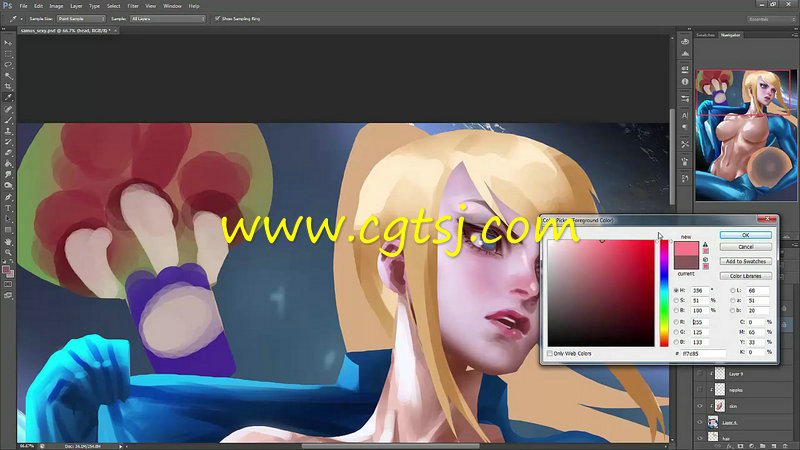Select the Zoom tool
The height and width of the screenshot is (450, 800).
(x=8, y=252)
